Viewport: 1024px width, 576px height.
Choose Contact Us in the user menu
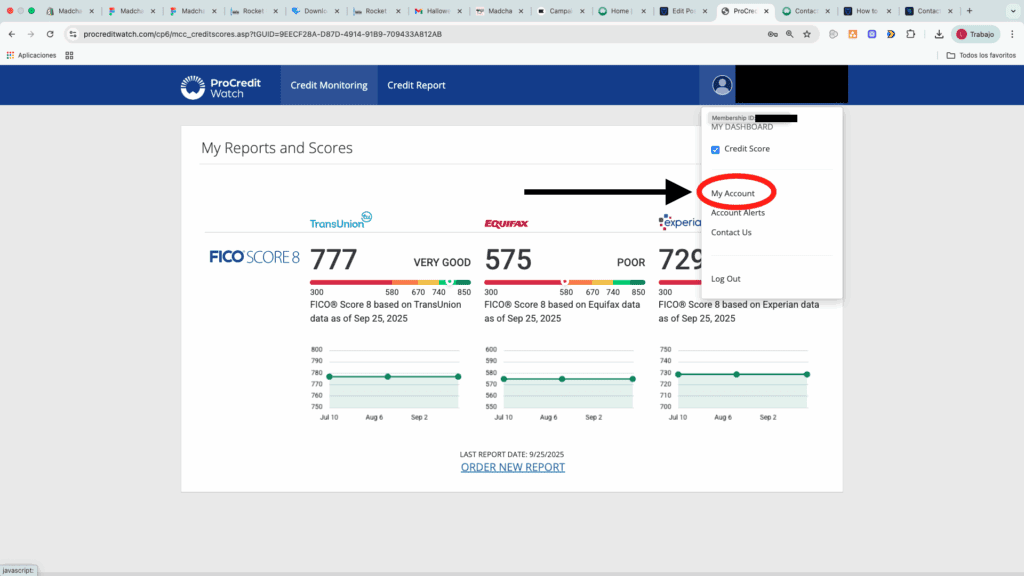click(731, 233)
